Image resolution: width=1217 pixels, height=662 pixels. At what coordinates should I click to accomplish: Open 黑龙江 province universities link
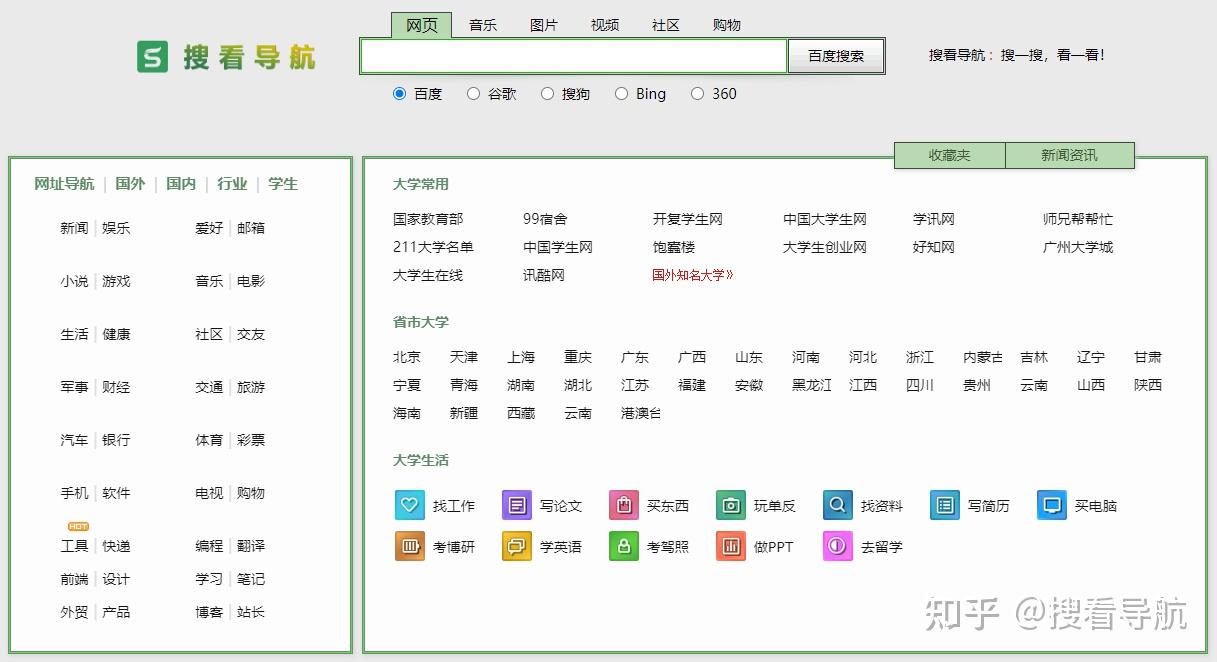[x=812, y=385]
